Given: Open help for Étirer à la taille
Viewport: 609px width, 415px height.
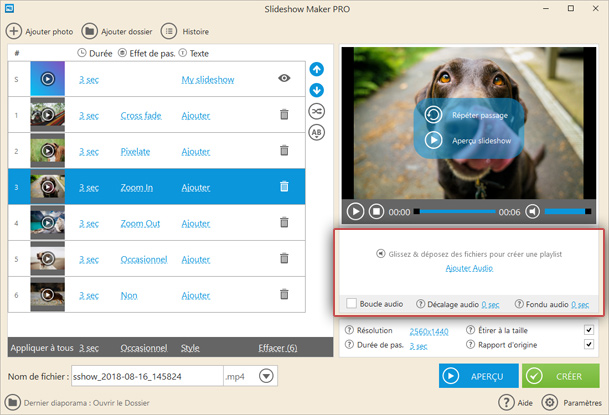Looking at the screenshot, I should coord(470,330).
